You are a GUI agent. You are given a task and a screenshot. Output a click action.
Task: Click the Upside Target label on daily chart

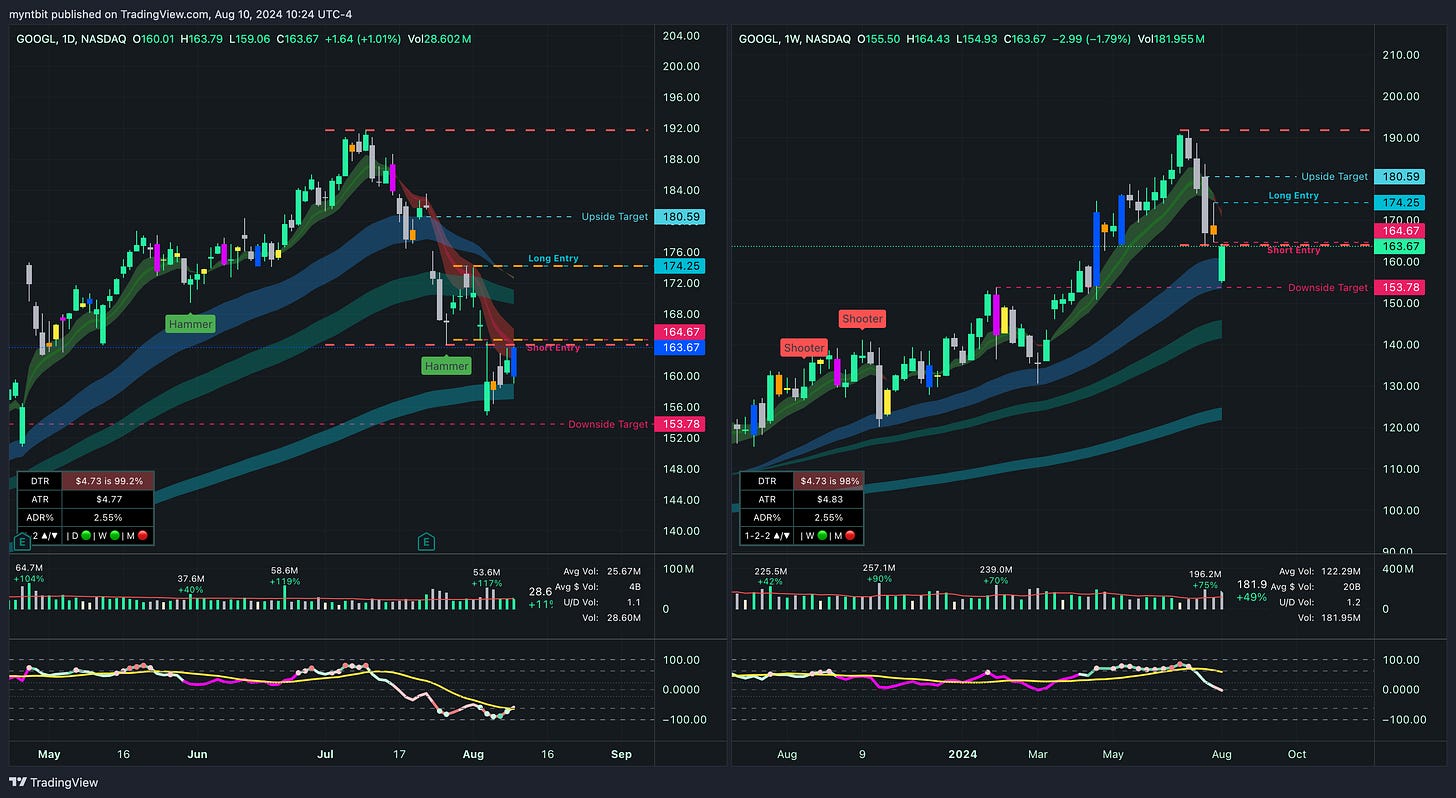(614, 217)
